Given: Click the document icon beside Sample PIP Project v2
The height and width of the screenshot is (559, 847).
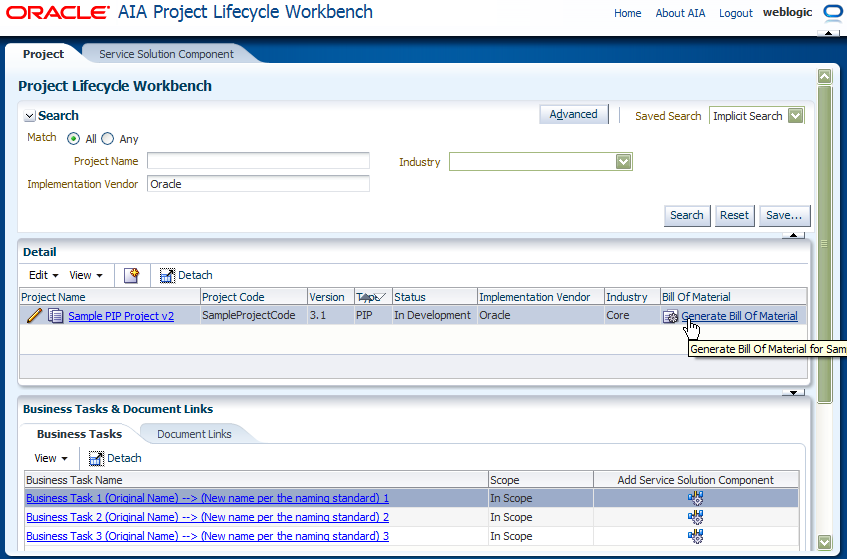Looking at the screenshot, I should pyautogui.click(x=56, y=315).
